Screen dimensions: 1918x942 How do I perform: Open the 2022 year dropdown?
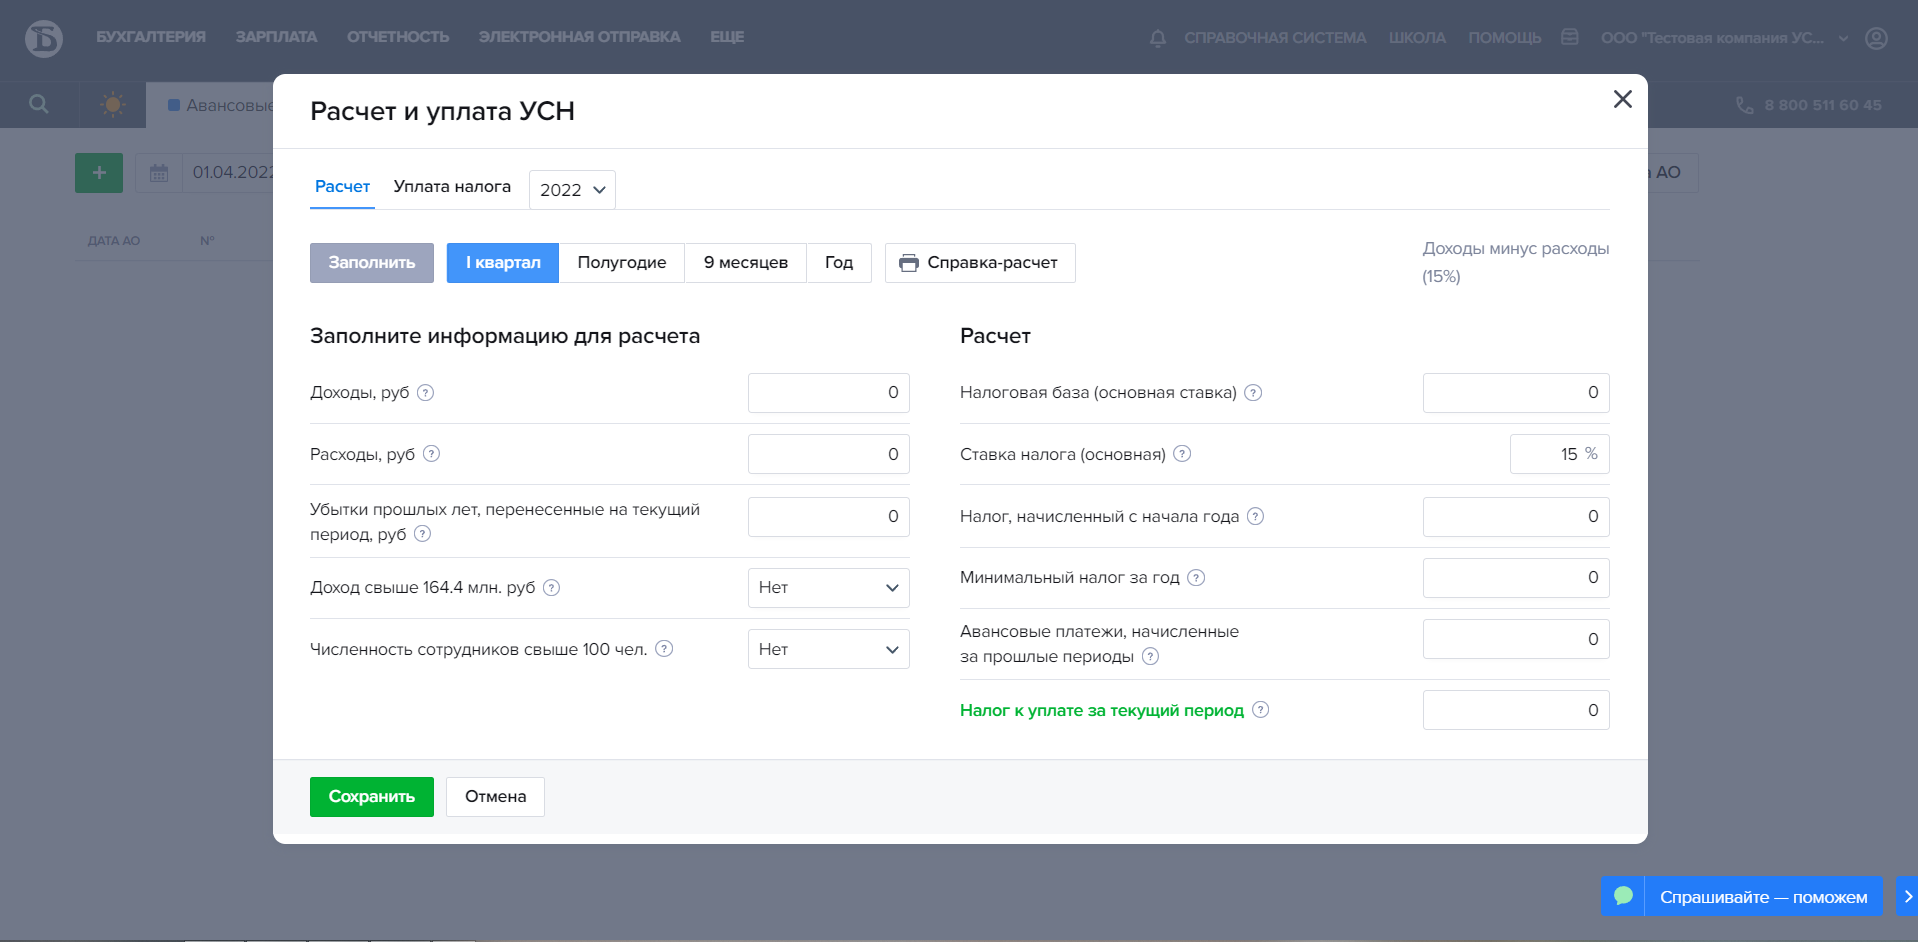tap(572, 190)
